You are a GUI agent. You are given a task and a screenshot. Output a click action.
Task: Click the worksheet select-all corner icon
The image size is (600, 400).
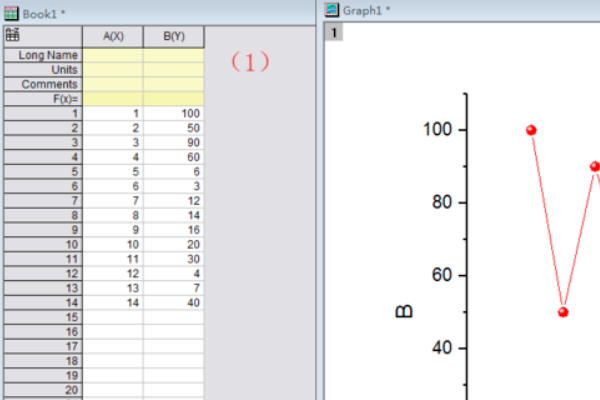[12, 35]
